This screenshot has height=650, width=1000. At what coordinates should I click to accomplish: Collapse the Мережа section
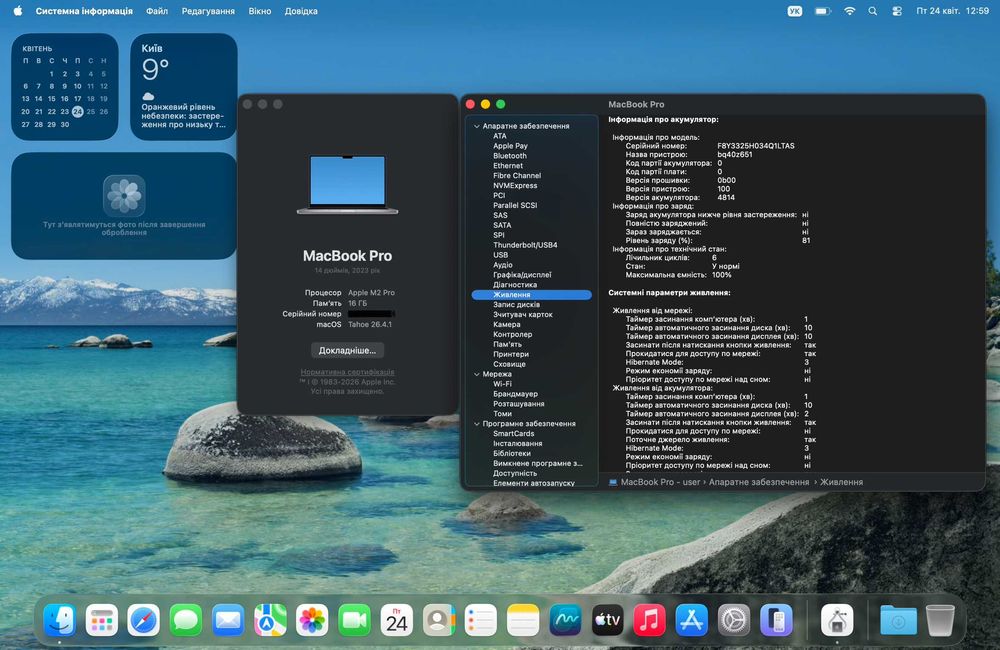point(476,374)
